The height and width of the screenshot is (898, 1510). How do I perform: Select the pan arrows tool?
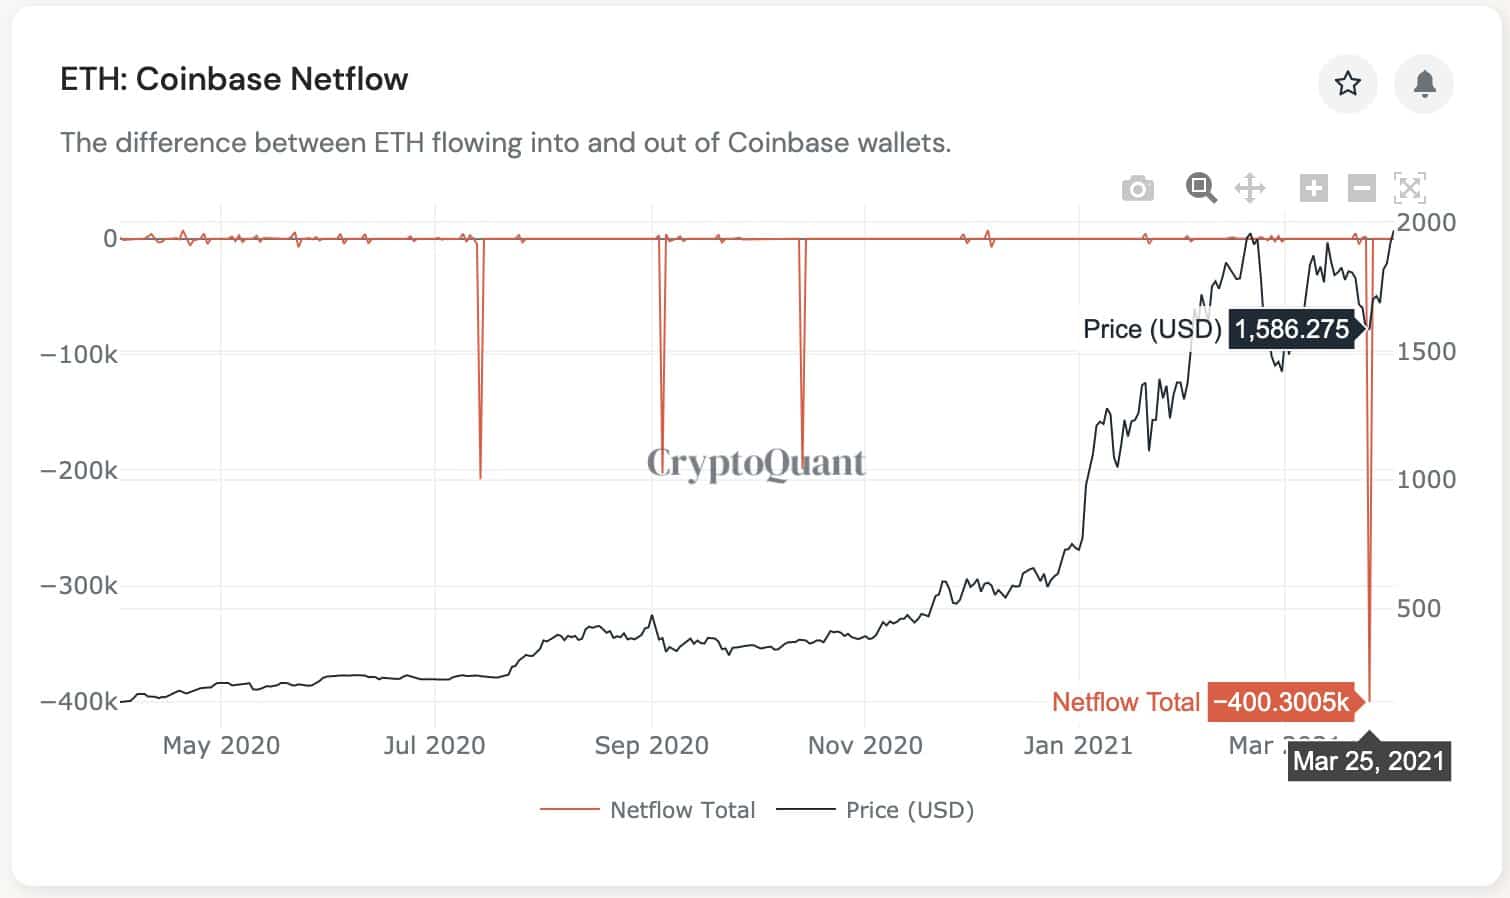click(1250, 187)
